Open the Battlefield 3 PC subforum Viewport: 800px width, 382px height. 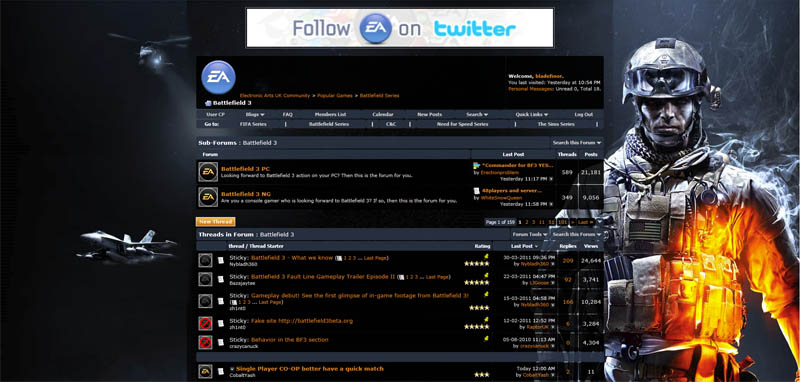(x=245, y=168)
